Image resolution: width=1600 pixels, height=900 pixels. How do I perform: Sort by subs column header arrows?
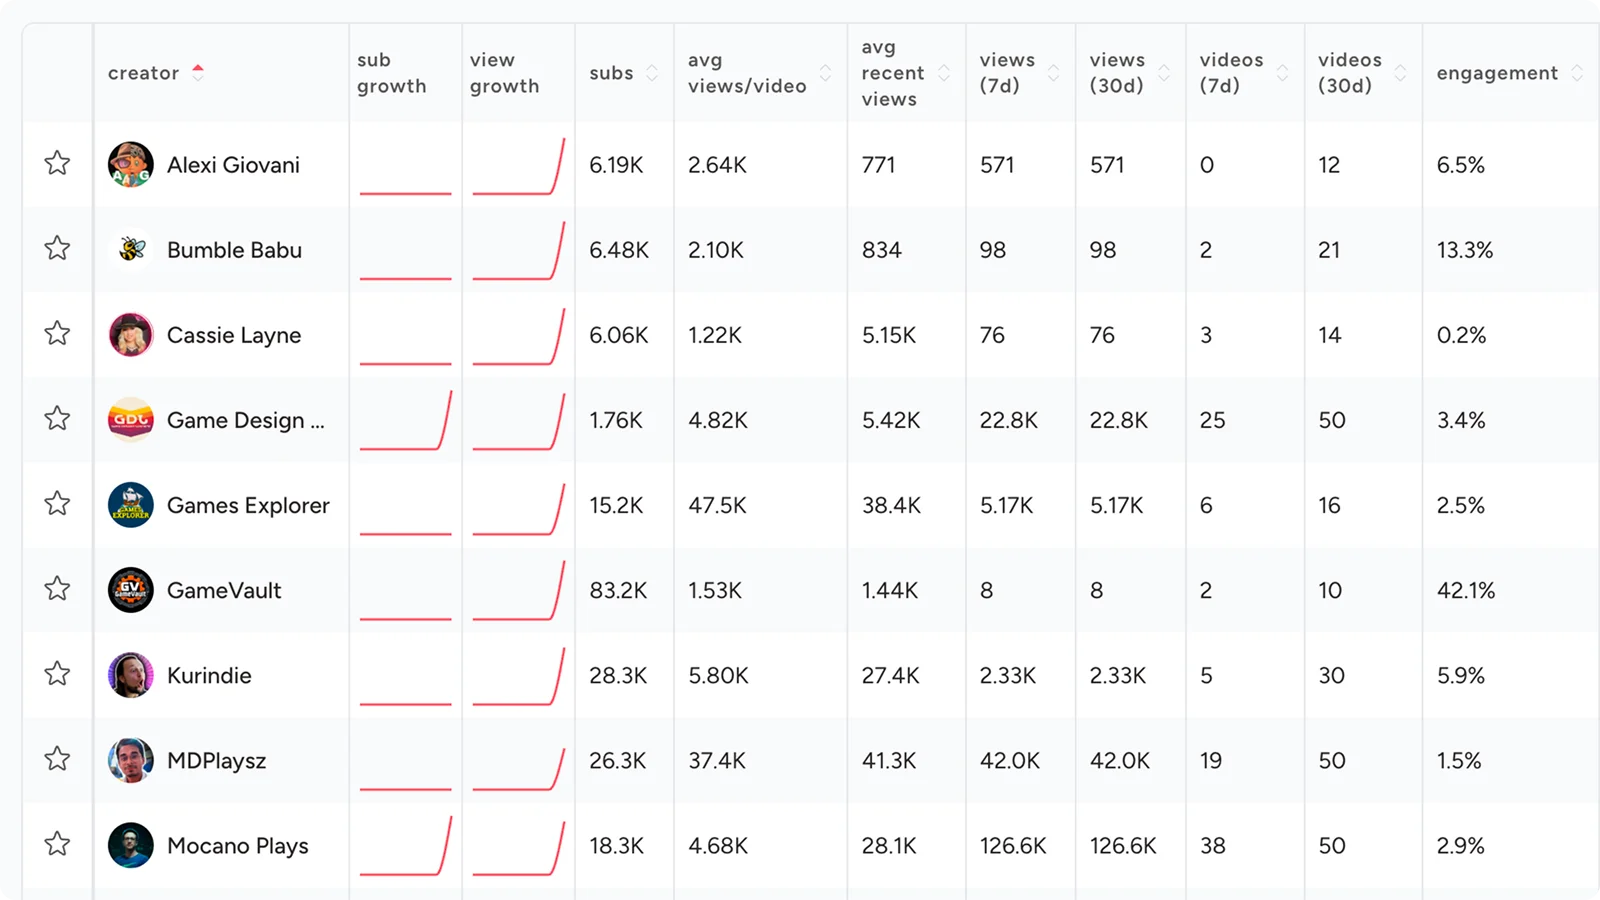tap(652, 73)
